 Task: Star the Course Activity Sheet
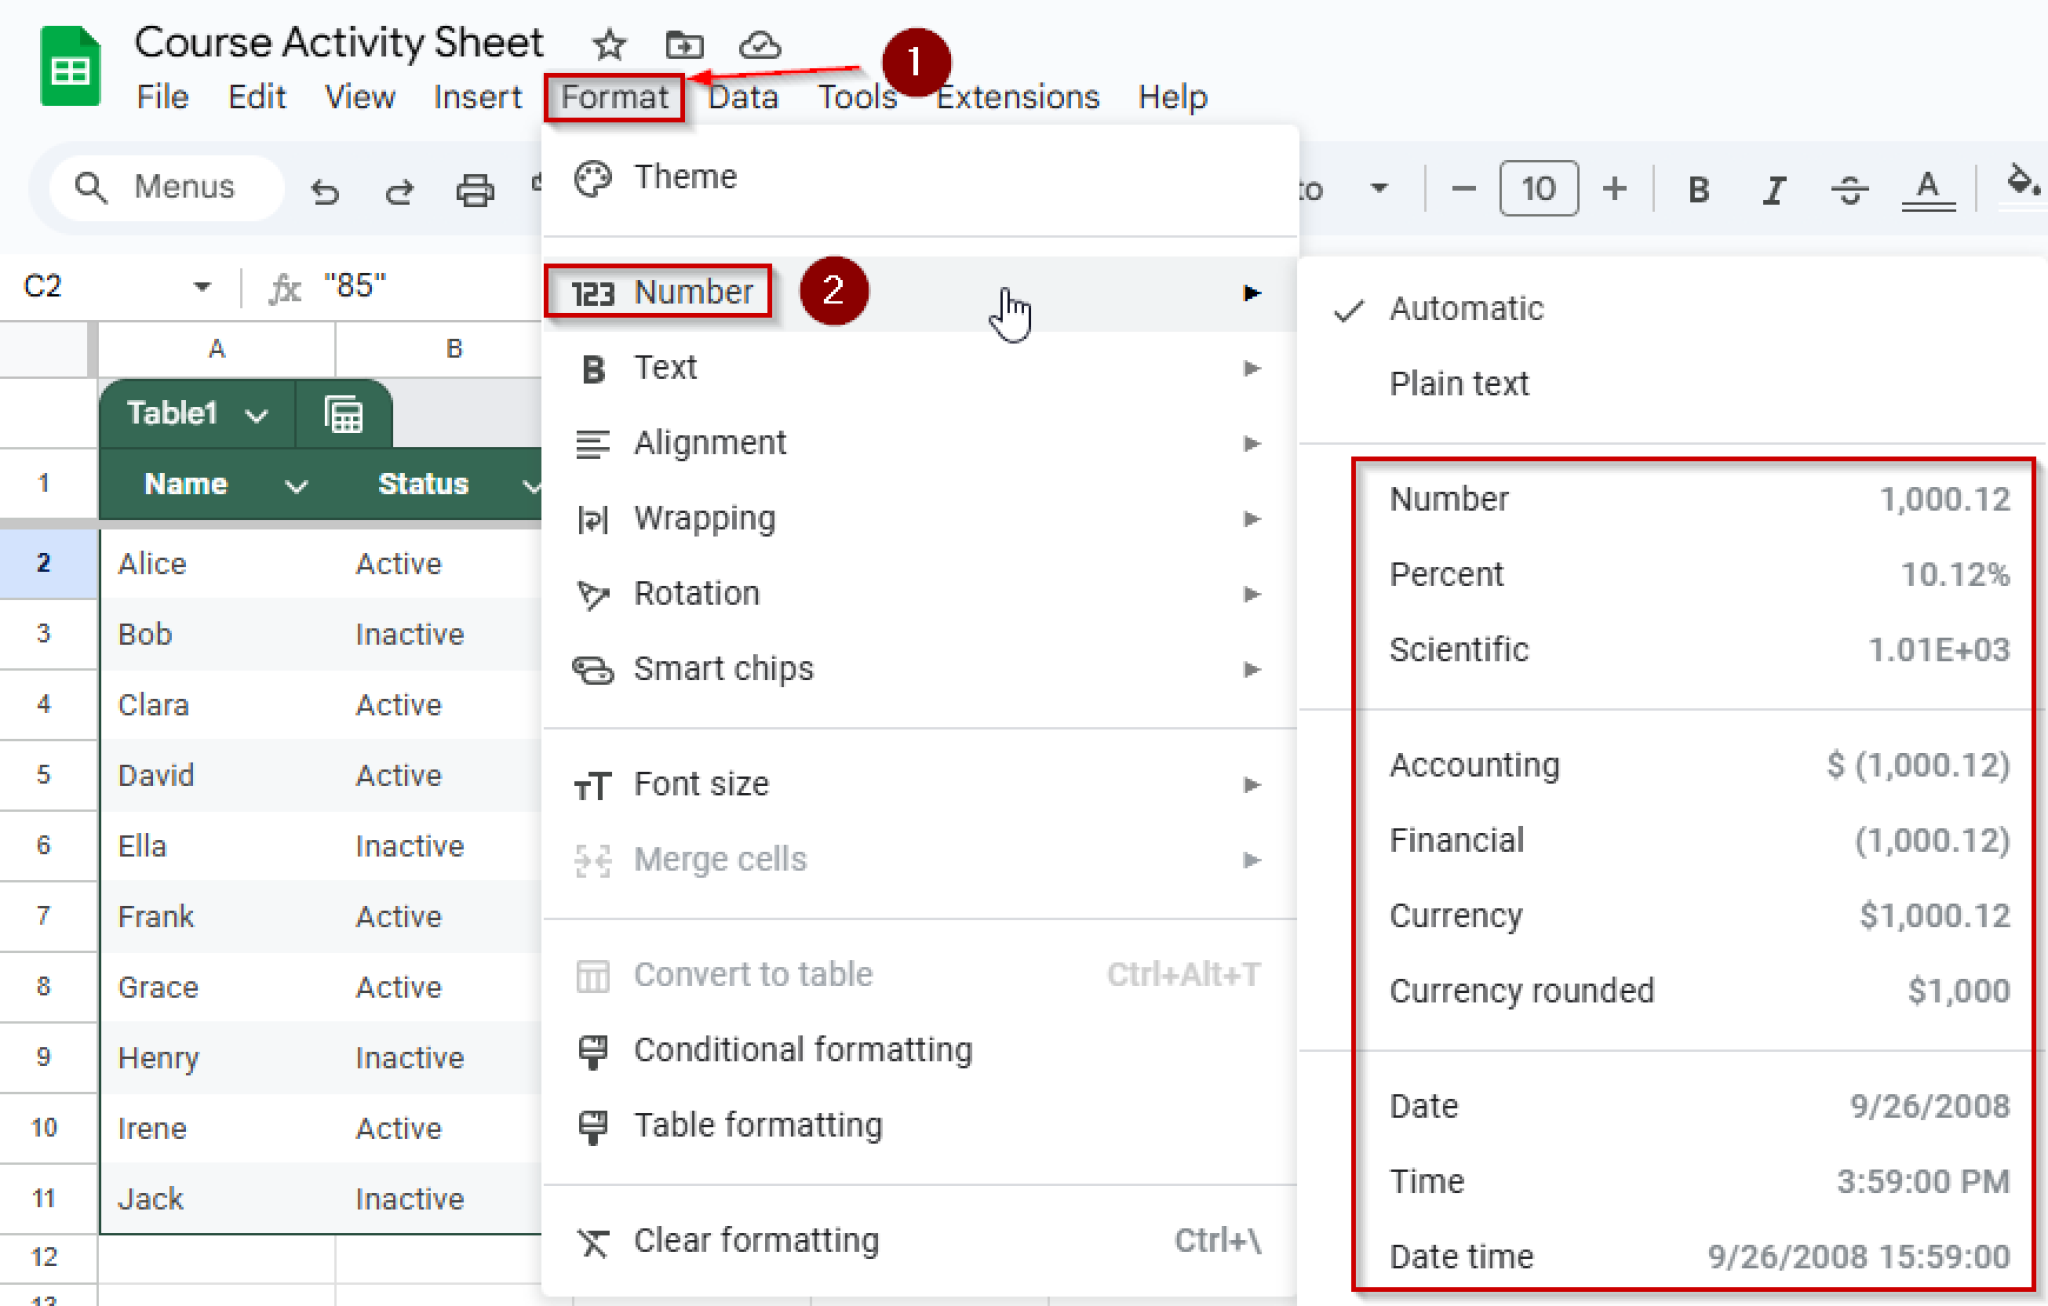point(608,45)
